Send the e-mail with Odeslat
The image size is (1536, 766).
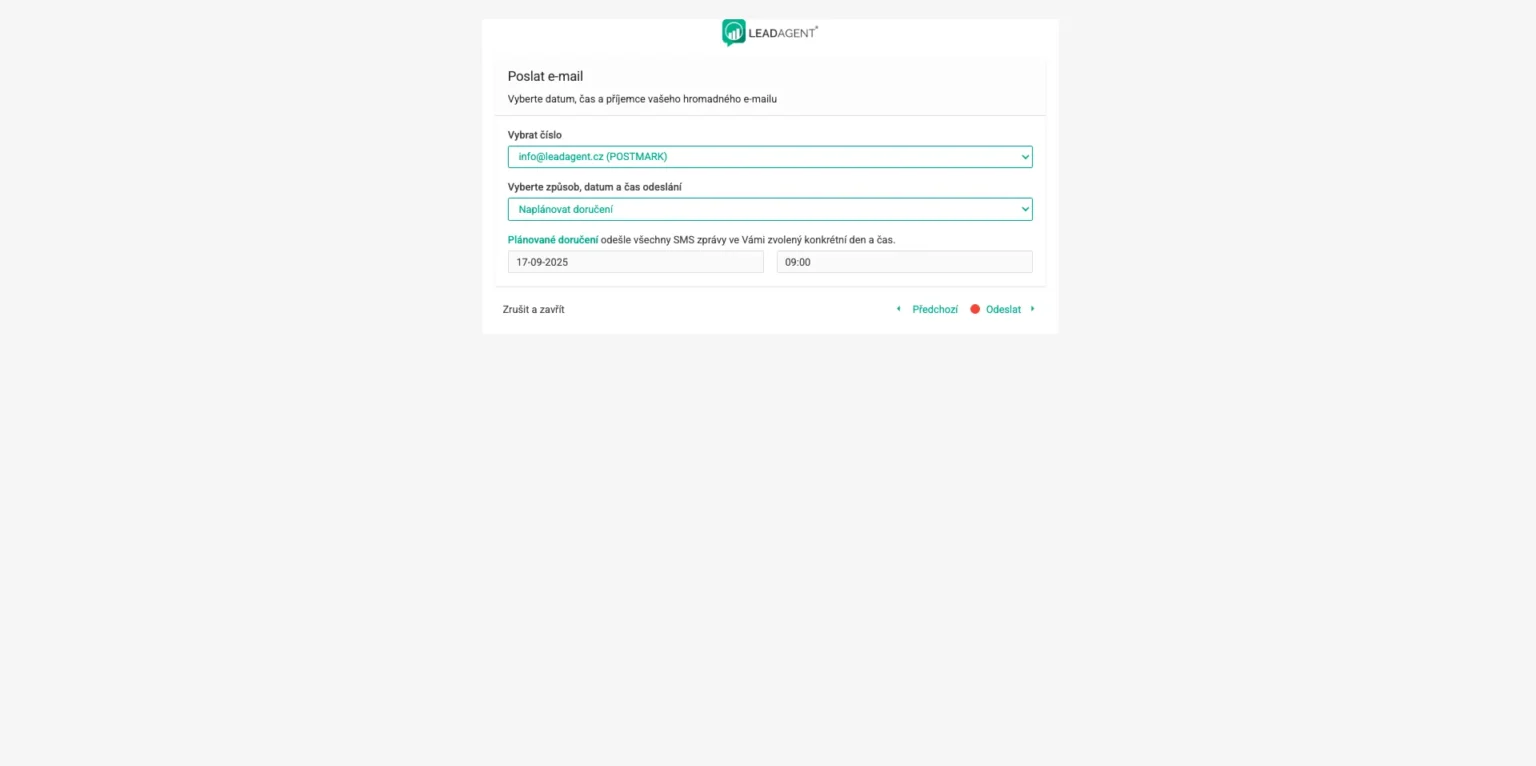[x=1003, y=310]
